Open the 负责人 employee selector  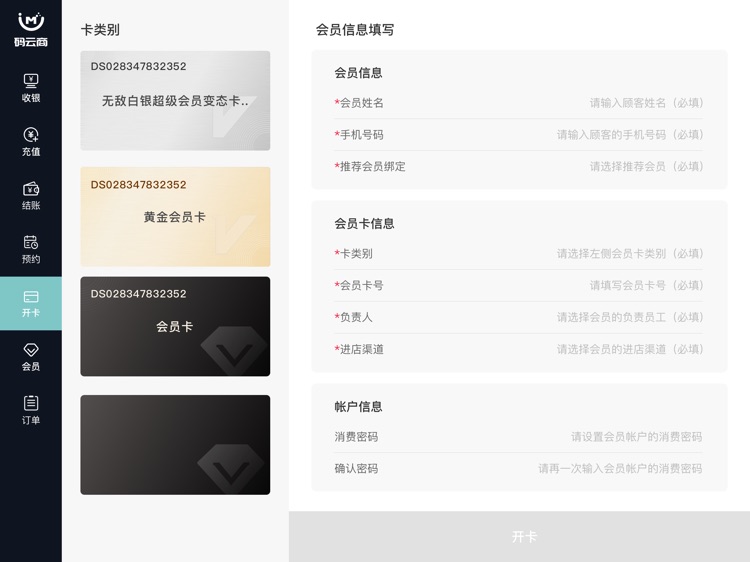(519, 317)
